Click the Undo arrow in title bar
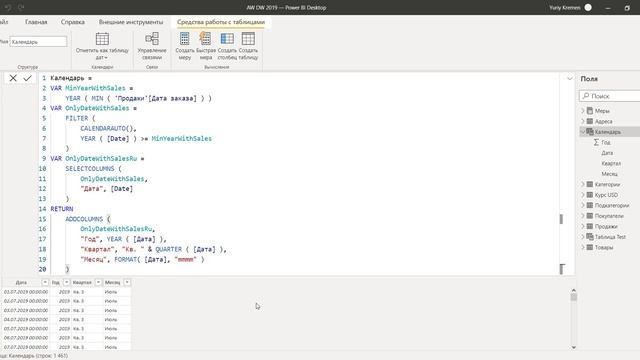 [8, 7]
